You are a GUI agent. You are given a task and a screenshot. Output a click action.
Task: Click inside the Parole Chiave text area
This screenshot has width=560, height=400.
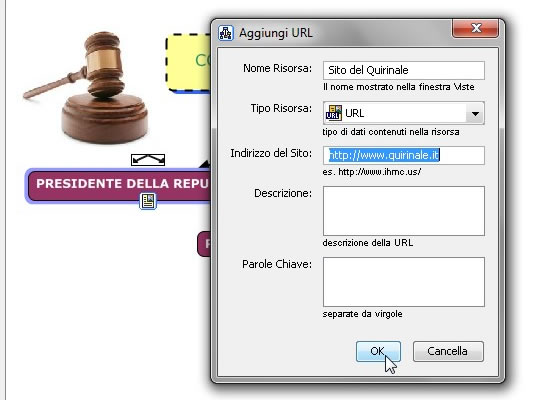(x=404, y=282)
